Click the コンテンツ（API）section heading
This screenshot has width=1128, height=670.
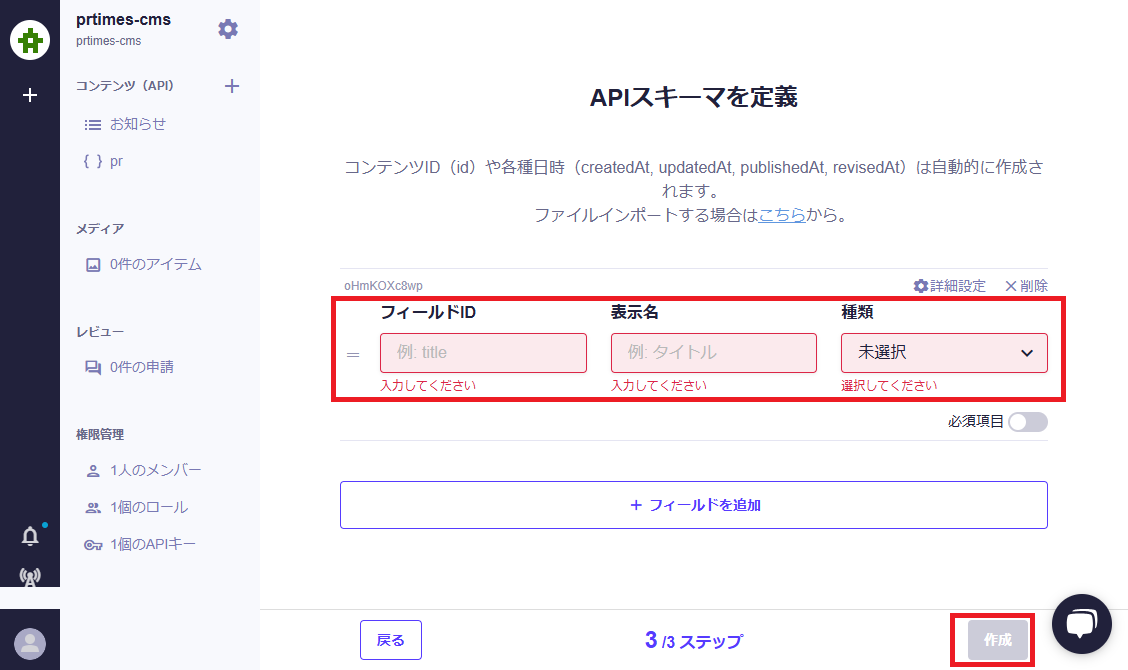[125, 86]
